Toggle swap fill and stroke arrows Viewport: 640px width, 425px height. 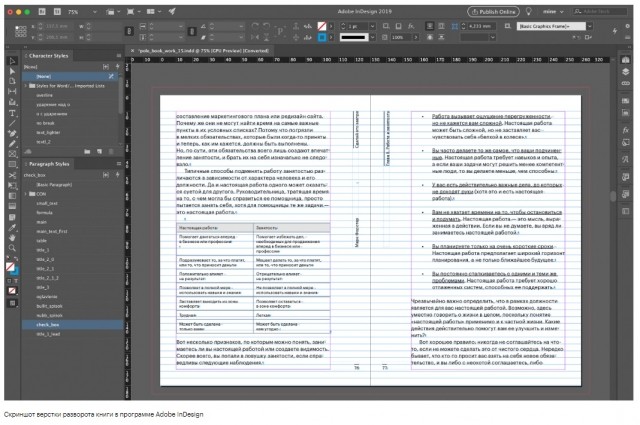[16, 259]
